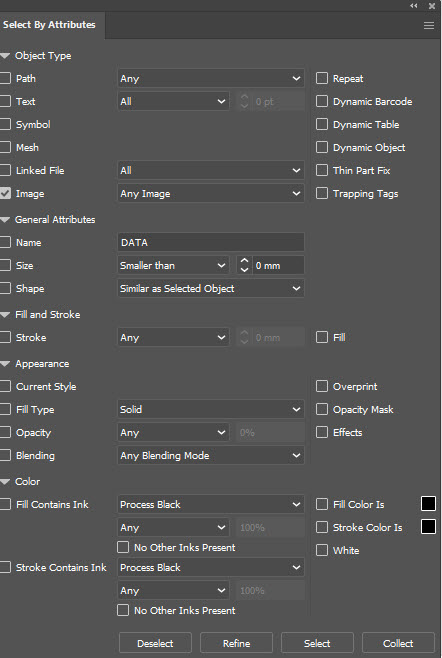Viewport: 442px width, 658px height.
Task: Collapse the Object Type section triangle
Action: tap(5, 56)
